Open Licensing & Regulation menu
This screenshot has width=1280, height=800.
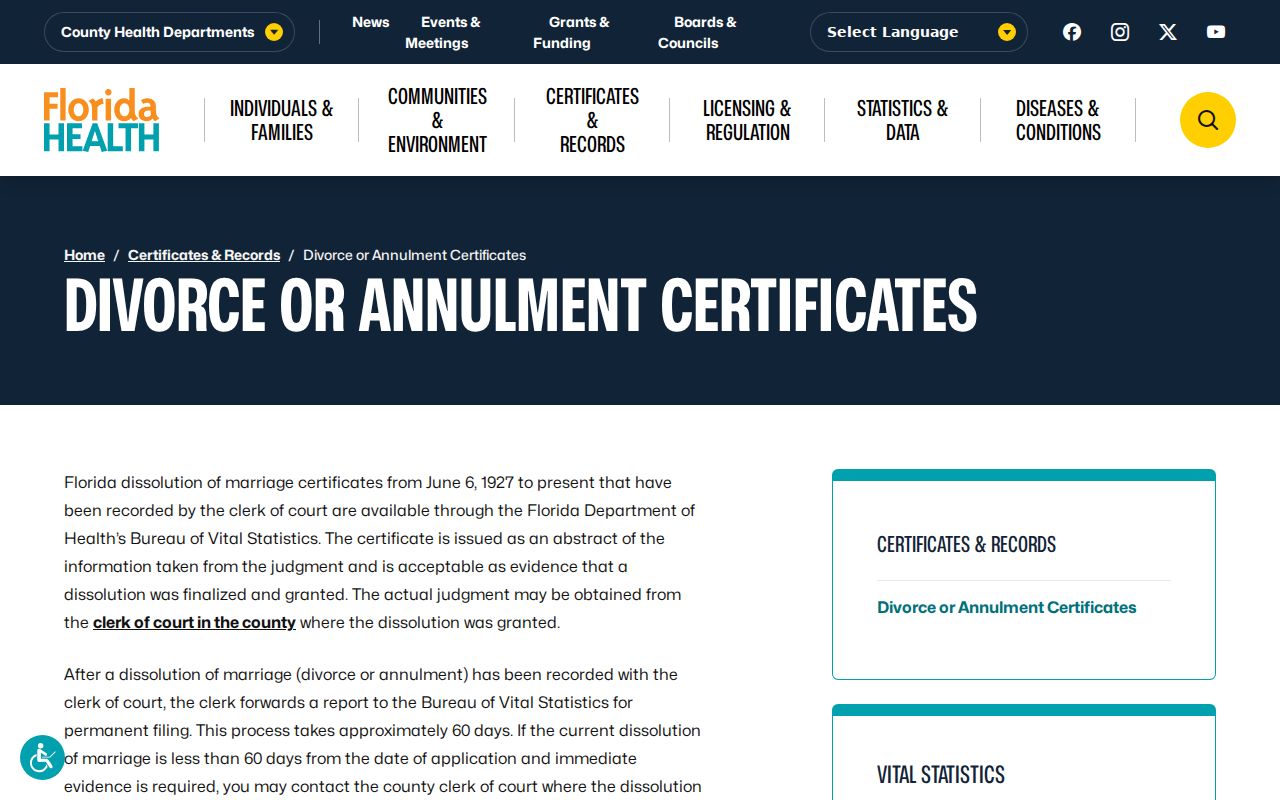pos(747,120)
